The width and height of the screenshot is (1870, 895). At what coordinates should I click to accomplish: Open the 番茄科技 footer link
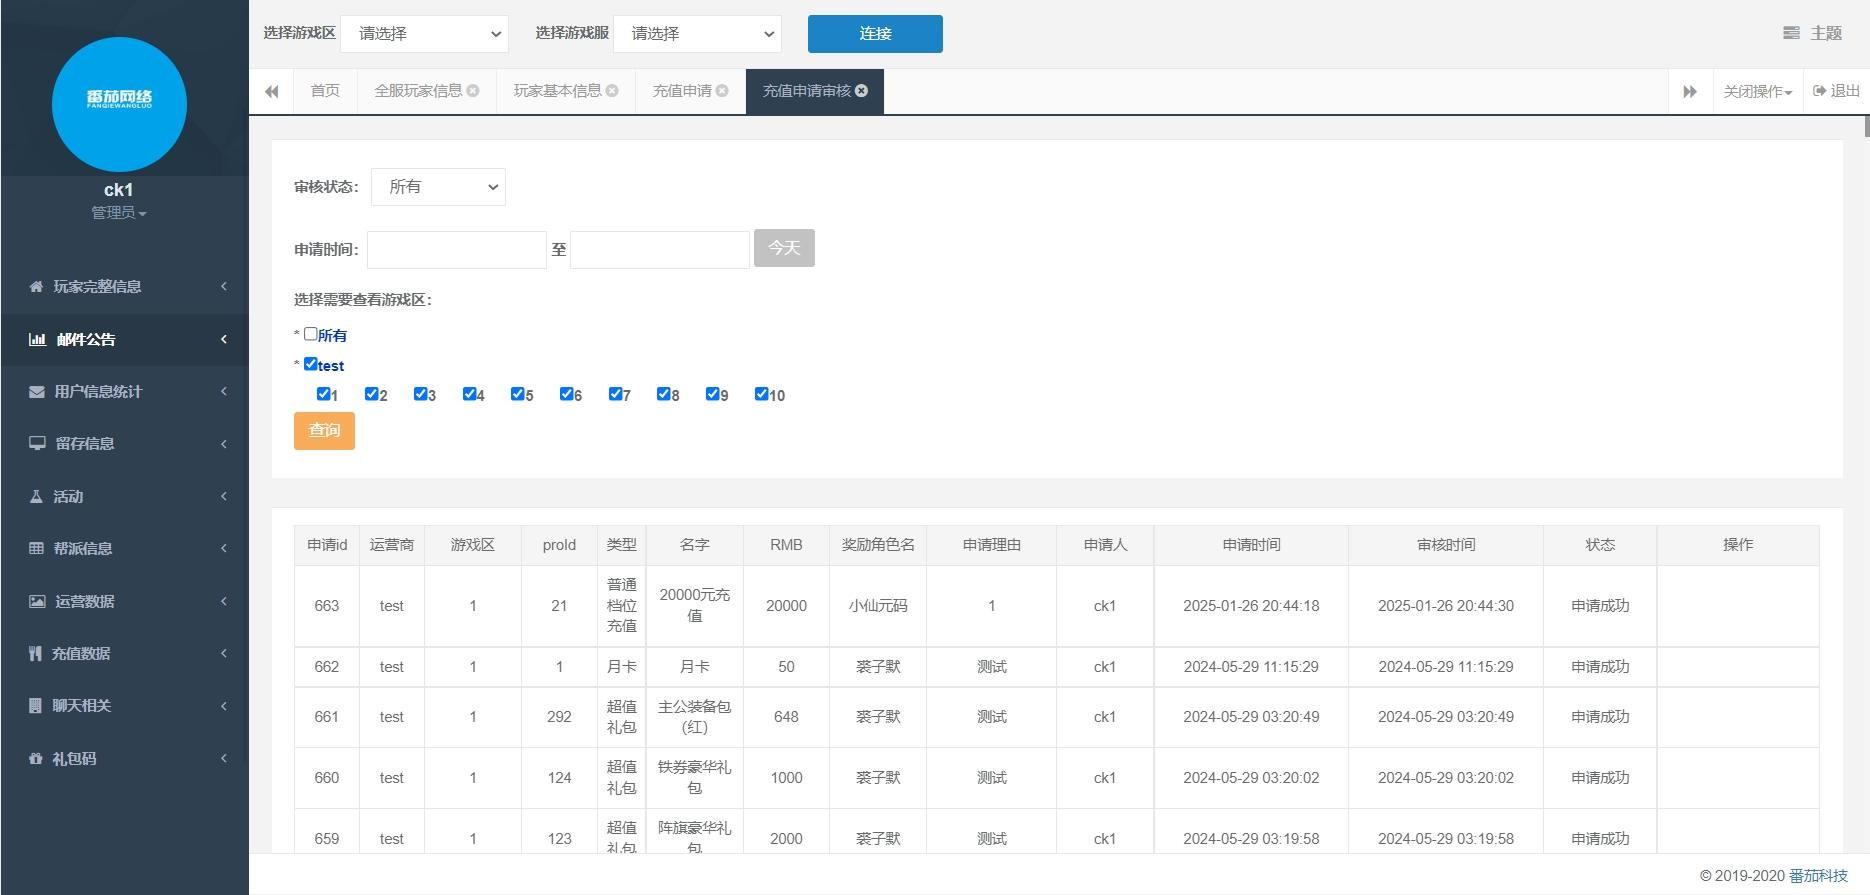1818,876
